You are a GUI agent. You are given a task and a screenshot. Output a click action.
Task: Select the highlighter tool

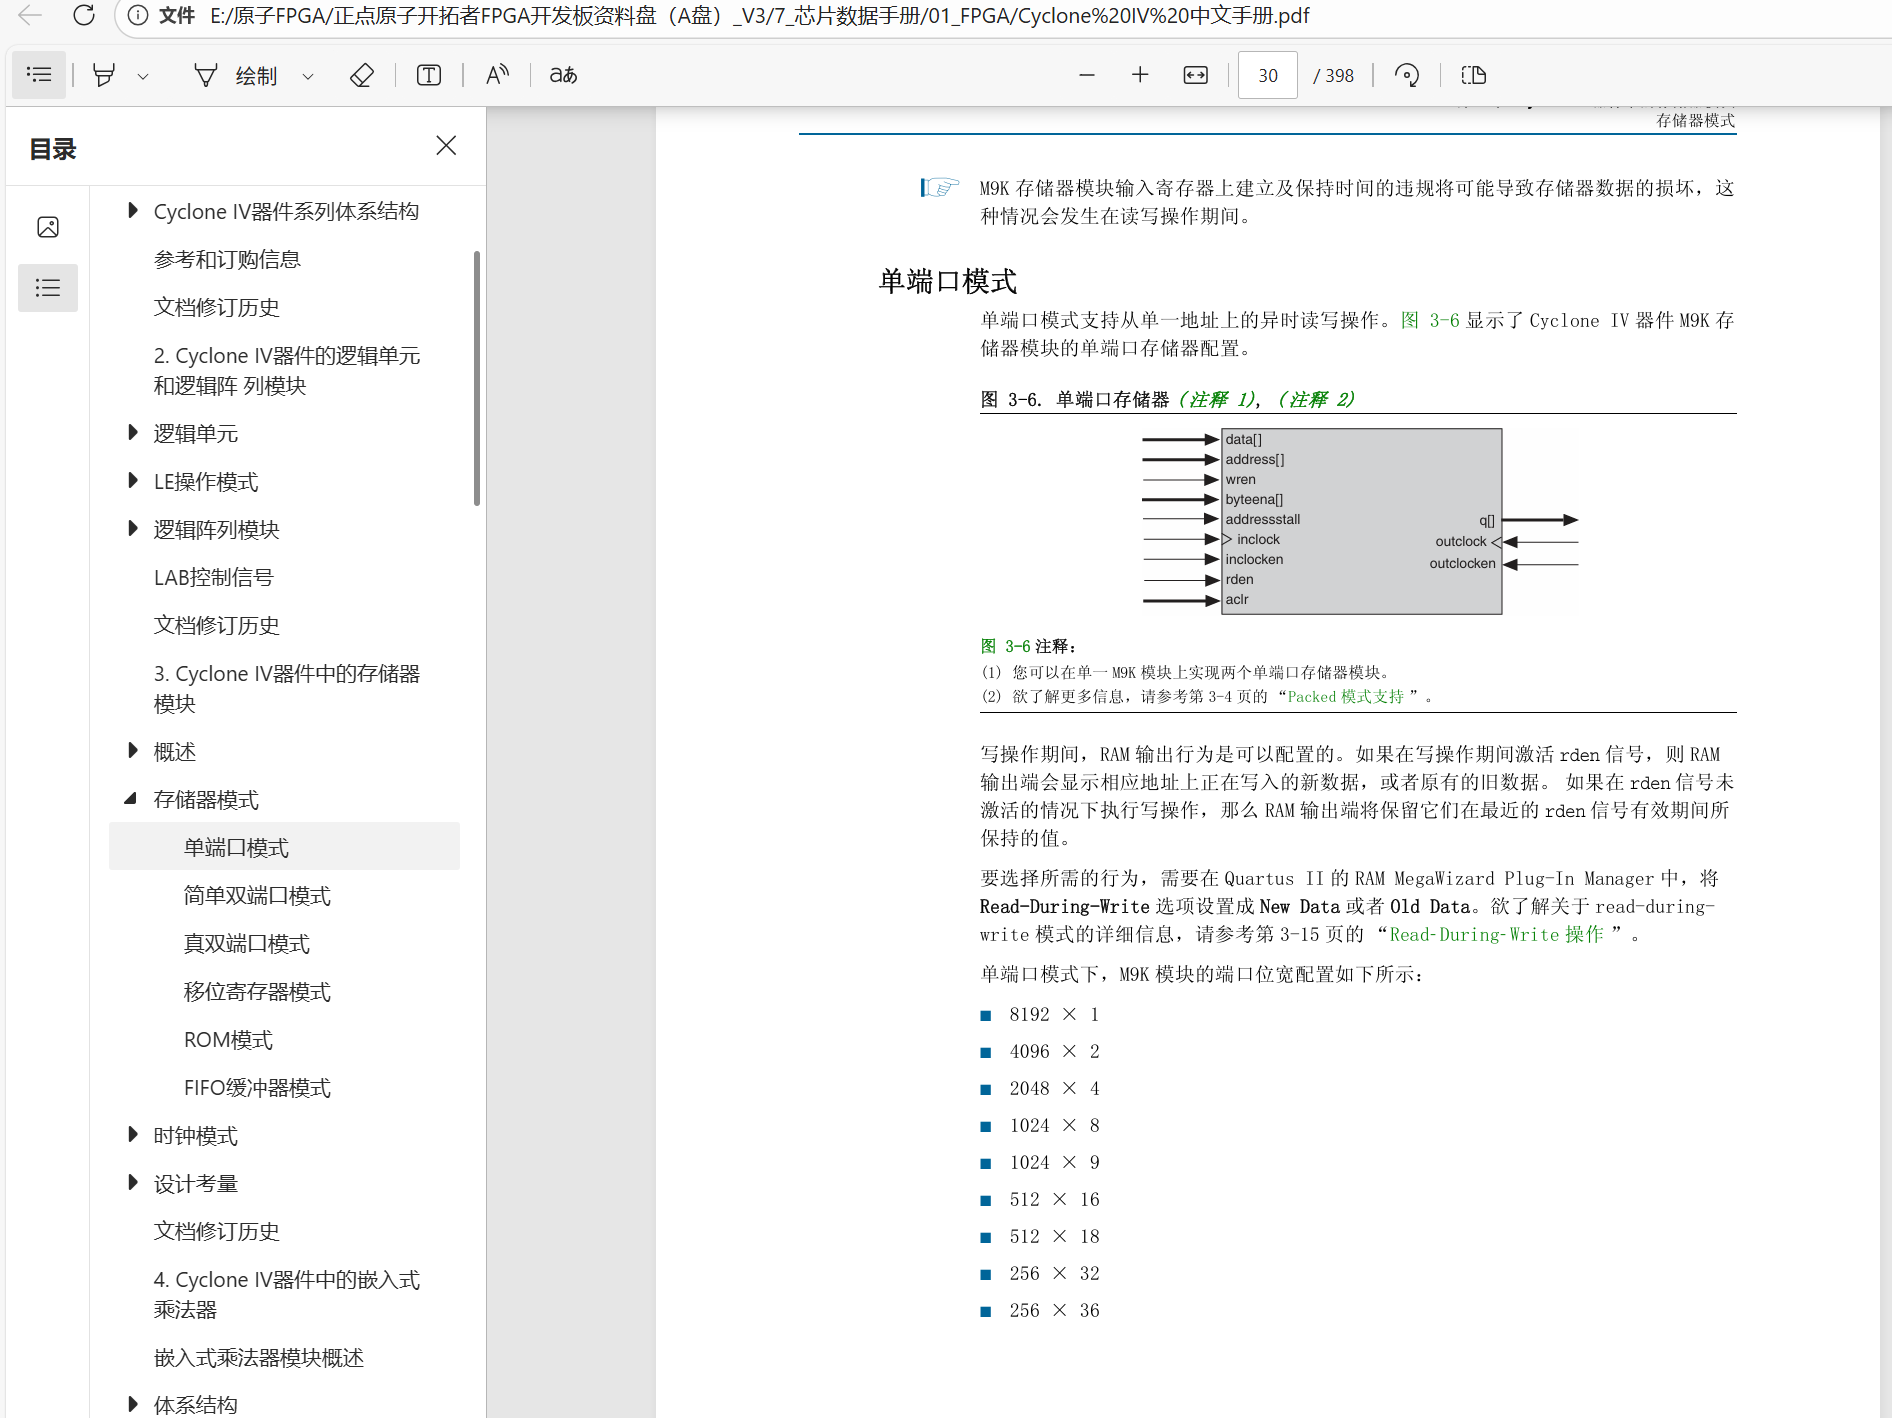click(104, 75)
